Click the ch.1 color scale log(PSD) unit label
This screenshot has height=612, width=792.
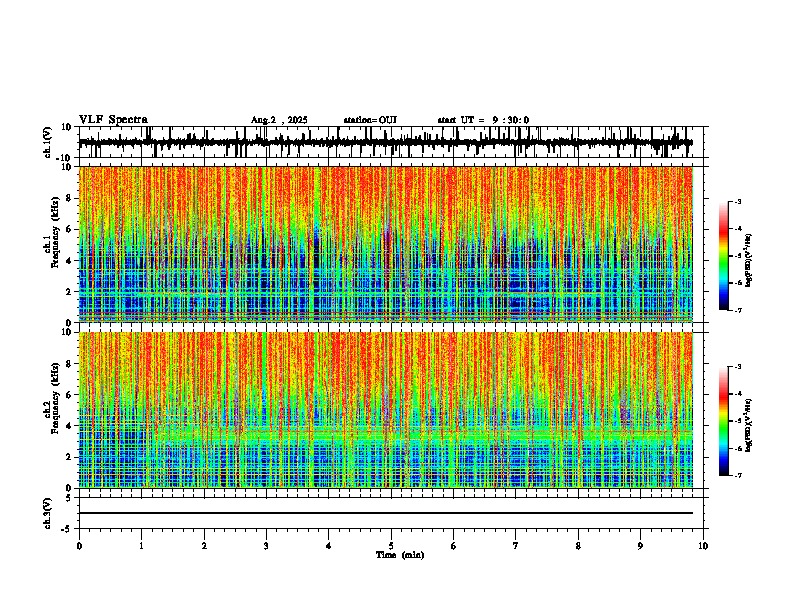click(749, 260)
